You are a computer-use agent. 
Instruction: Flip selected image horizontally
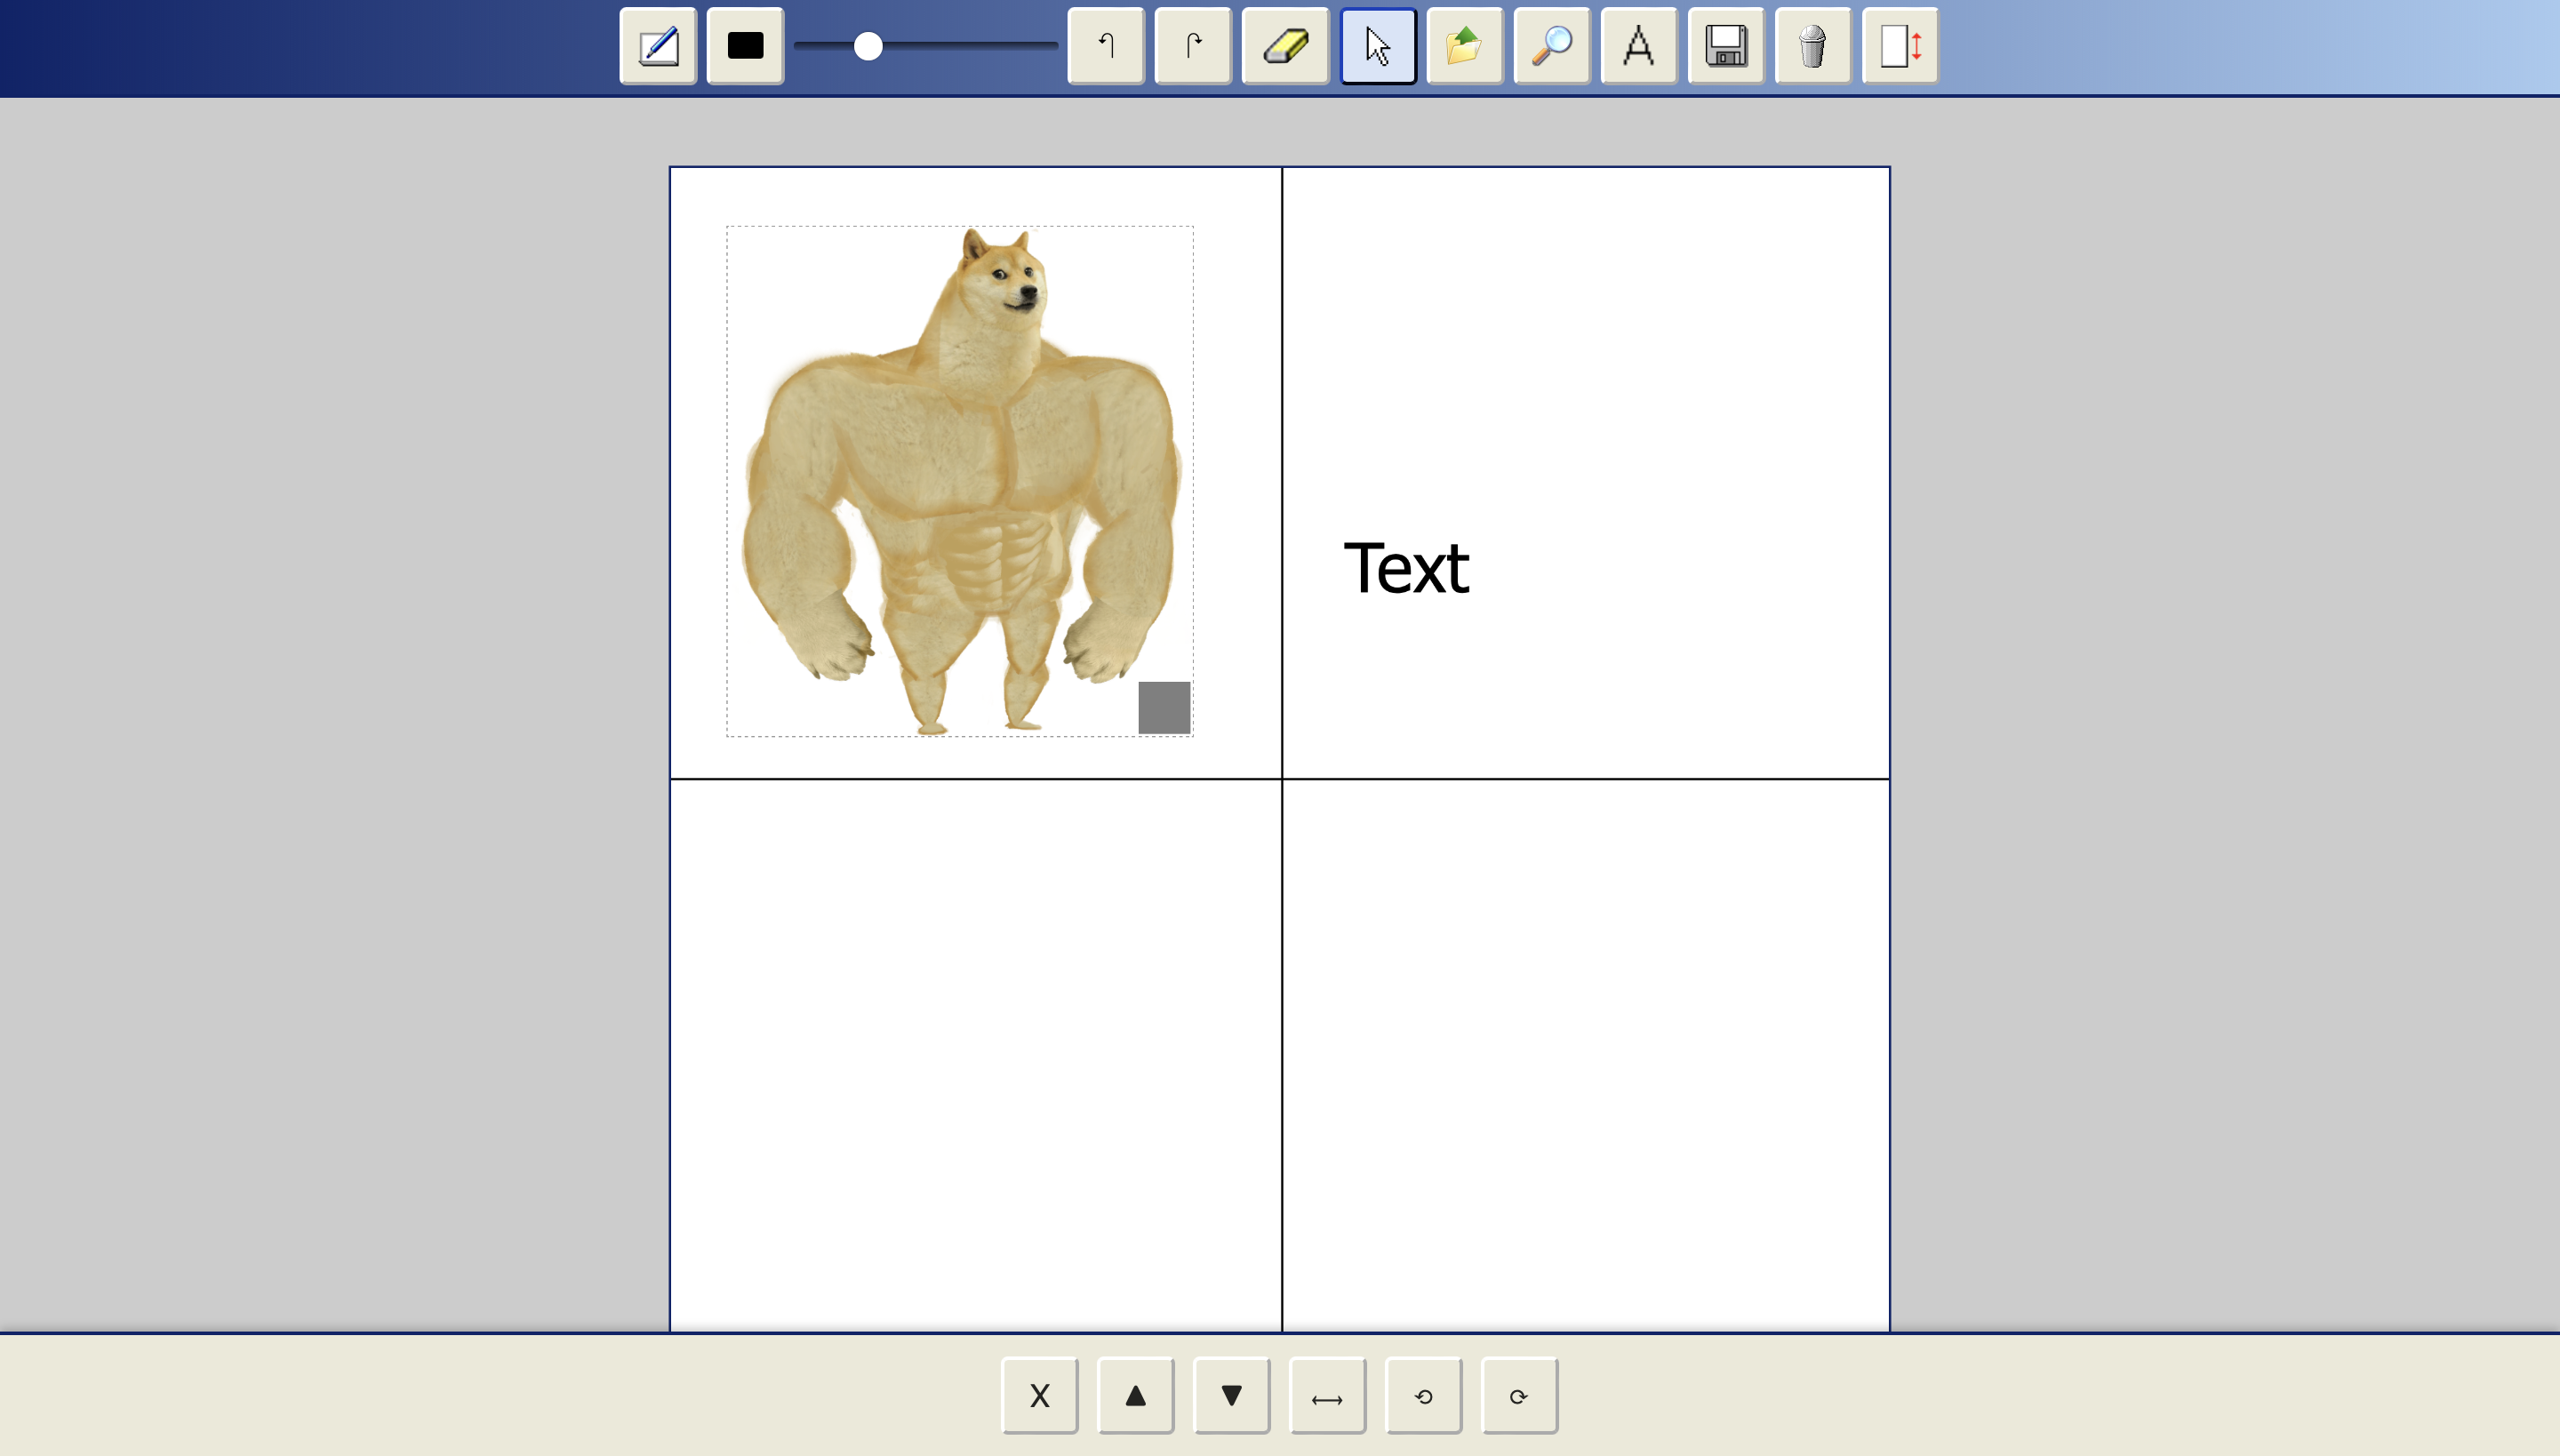pyautogui.click(x=1328, y=1395)
